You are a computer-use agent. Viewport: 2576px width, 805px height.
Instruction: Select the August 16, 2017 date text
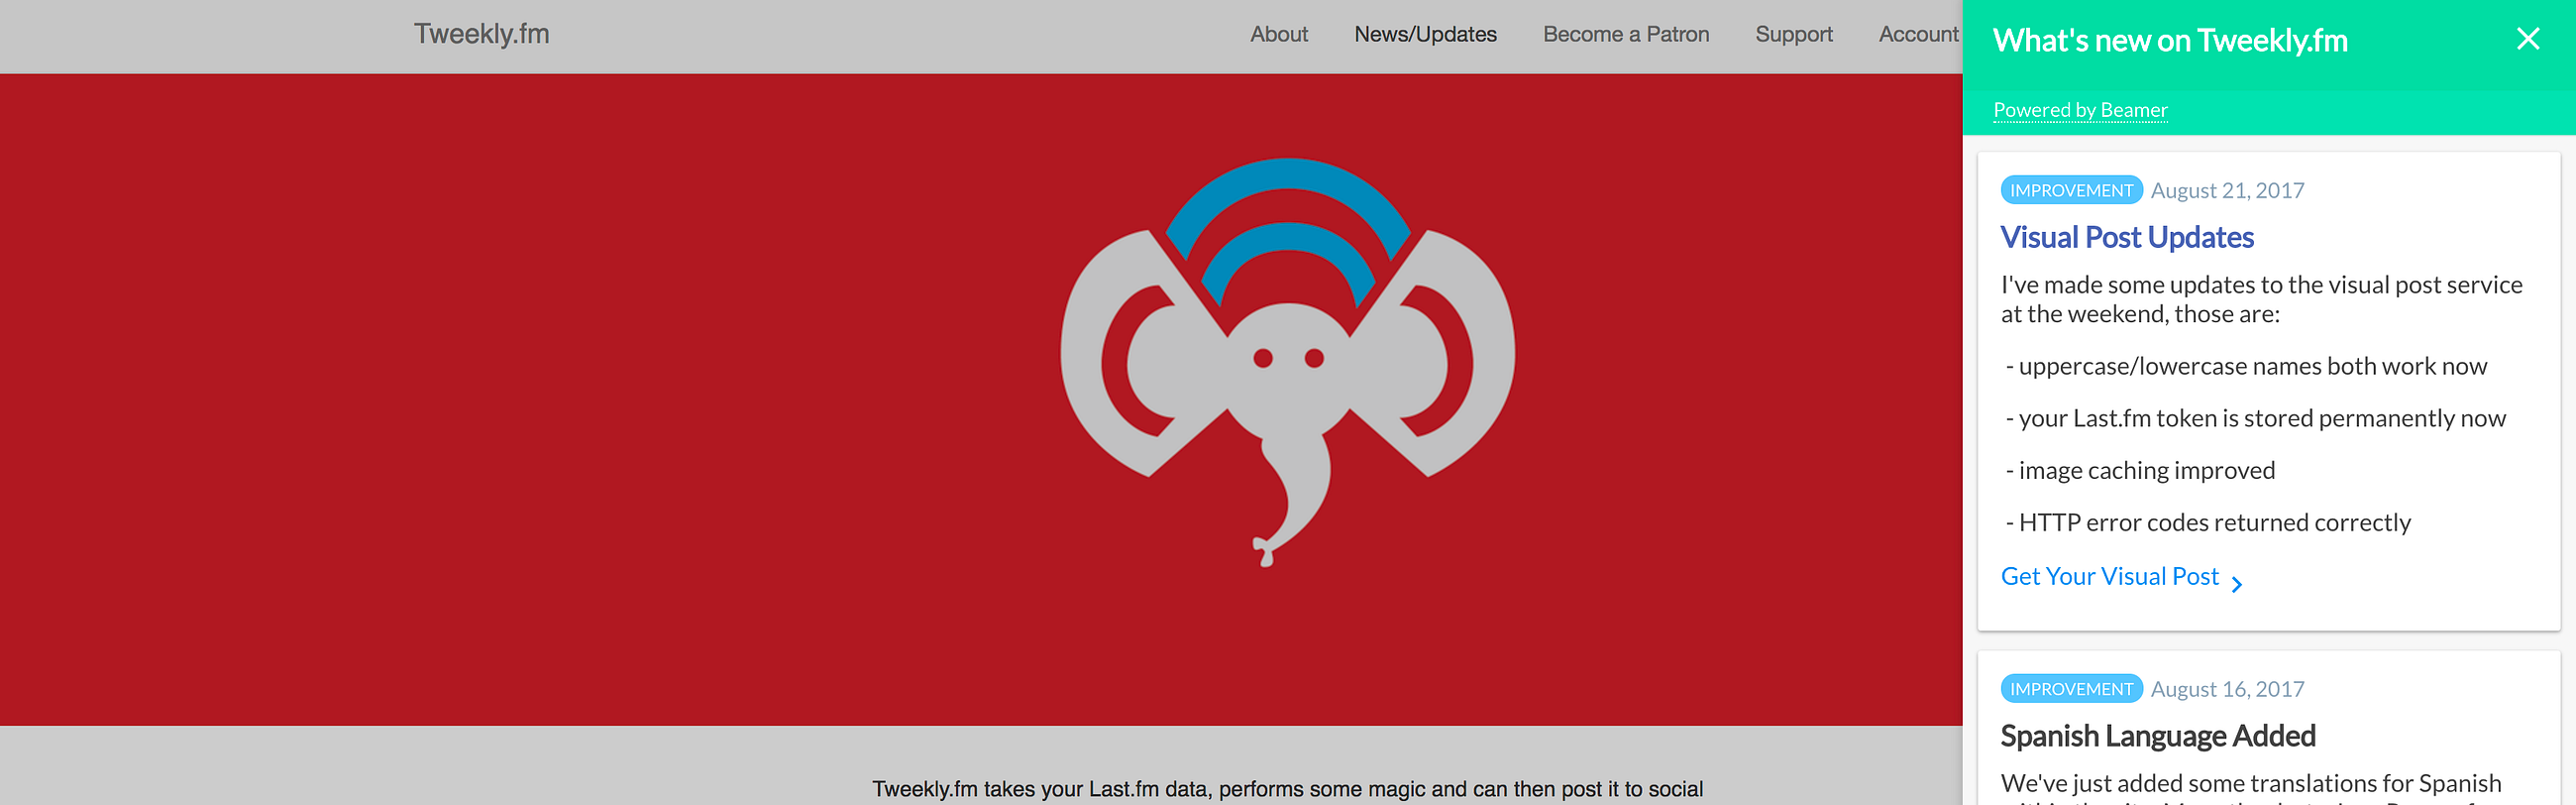[x=2227, y=689]
